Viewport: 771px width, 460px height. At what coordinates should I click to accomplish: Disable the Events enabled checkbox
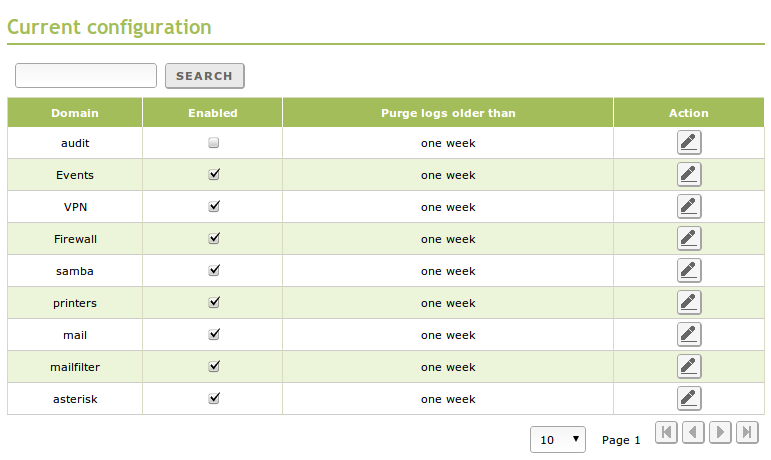pos(213,175)
